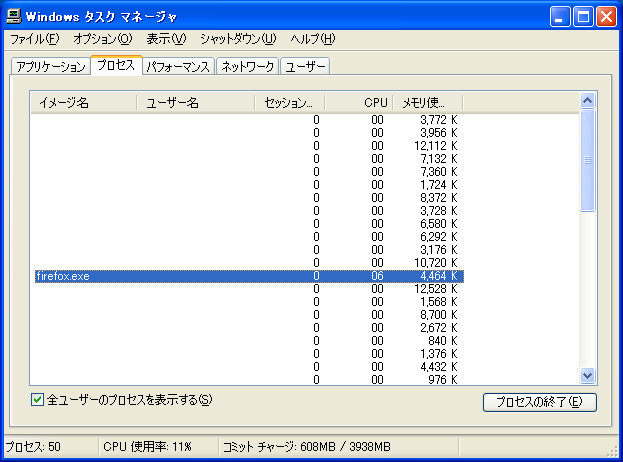623x462 pixels.
Task: Sort by イメージ名 column header
Action: (x=83, y=103)
